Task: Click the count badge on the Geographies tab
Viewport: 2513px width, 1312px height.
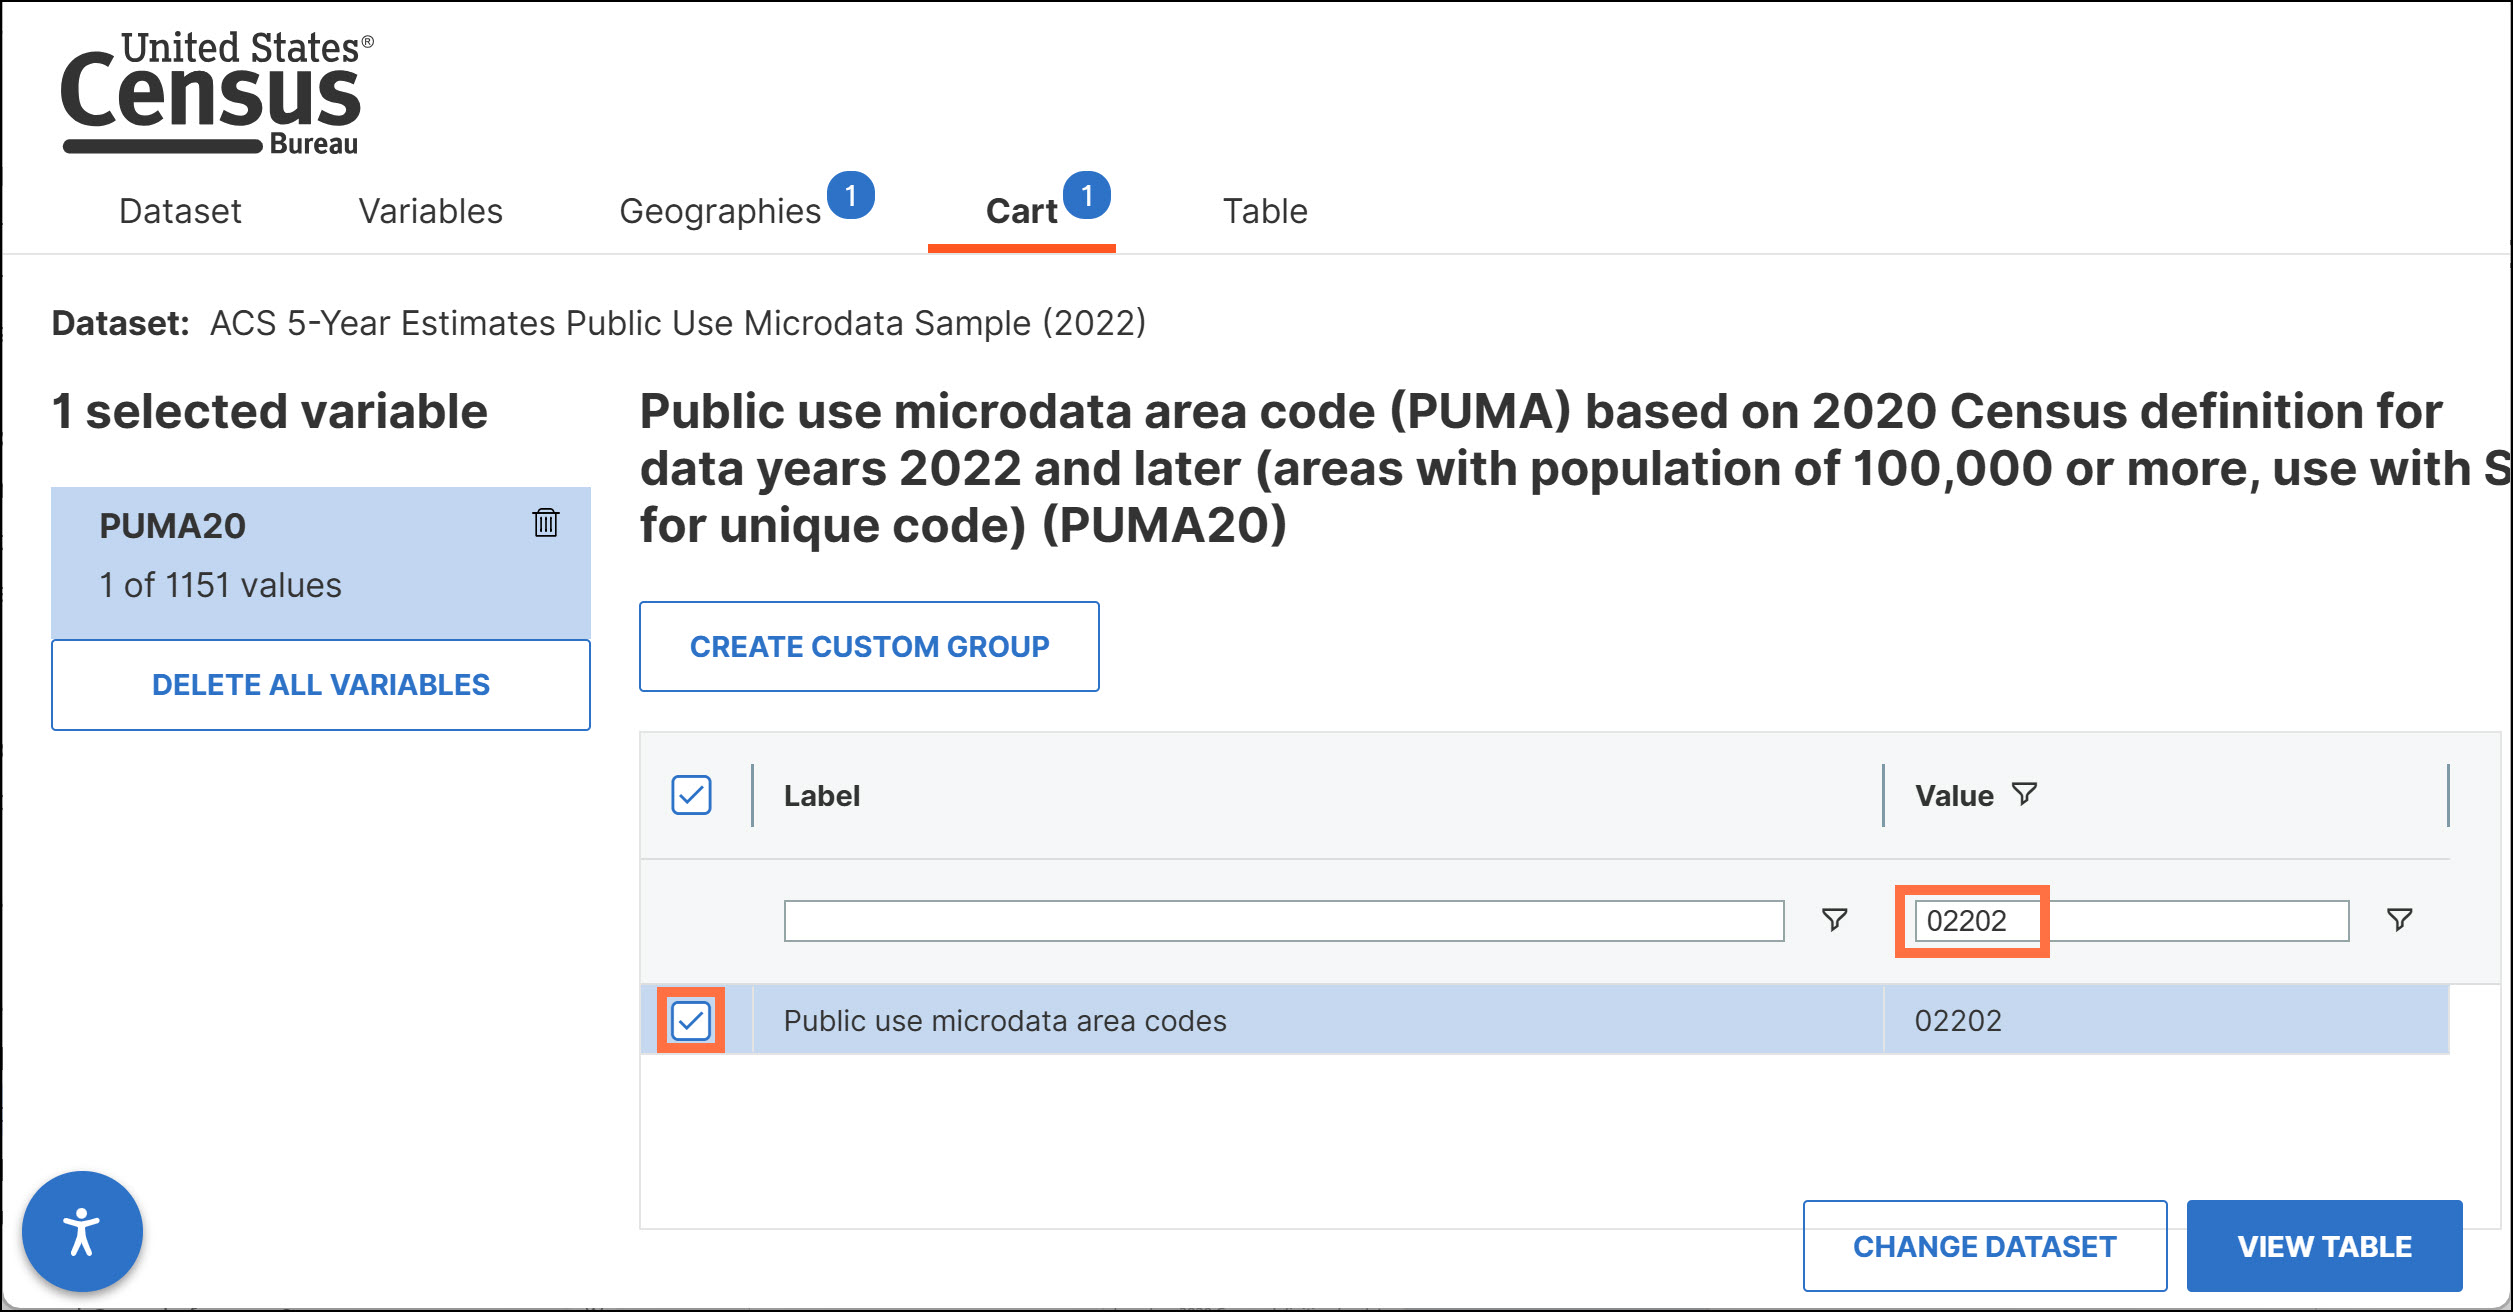Action: 851,193
